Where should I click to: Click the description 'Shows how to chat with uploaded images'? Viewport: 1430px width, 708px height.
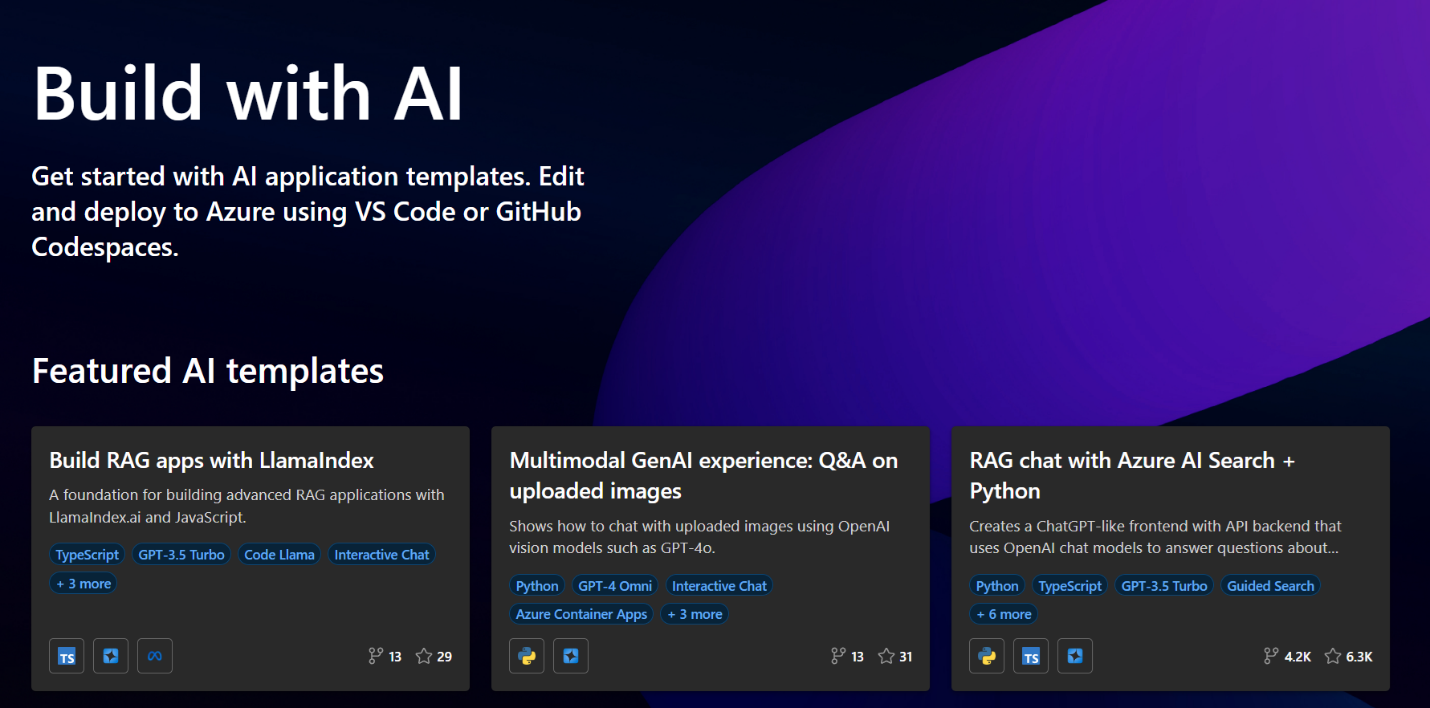(x=700, y=537)
